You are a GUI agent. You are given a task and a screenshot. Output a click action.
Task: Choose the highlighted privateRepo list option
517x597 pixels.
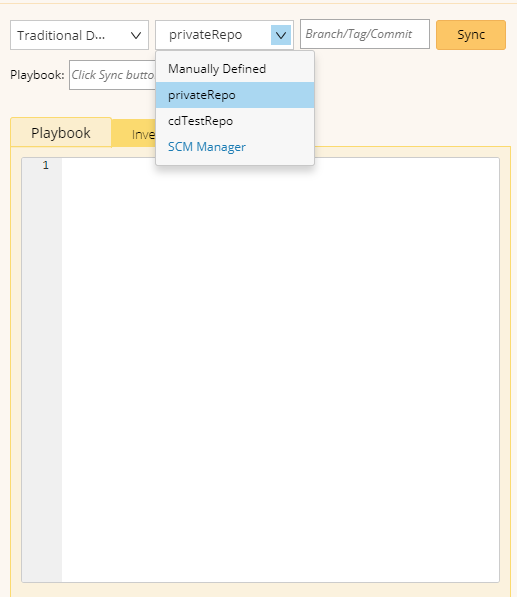click(235, 95)
